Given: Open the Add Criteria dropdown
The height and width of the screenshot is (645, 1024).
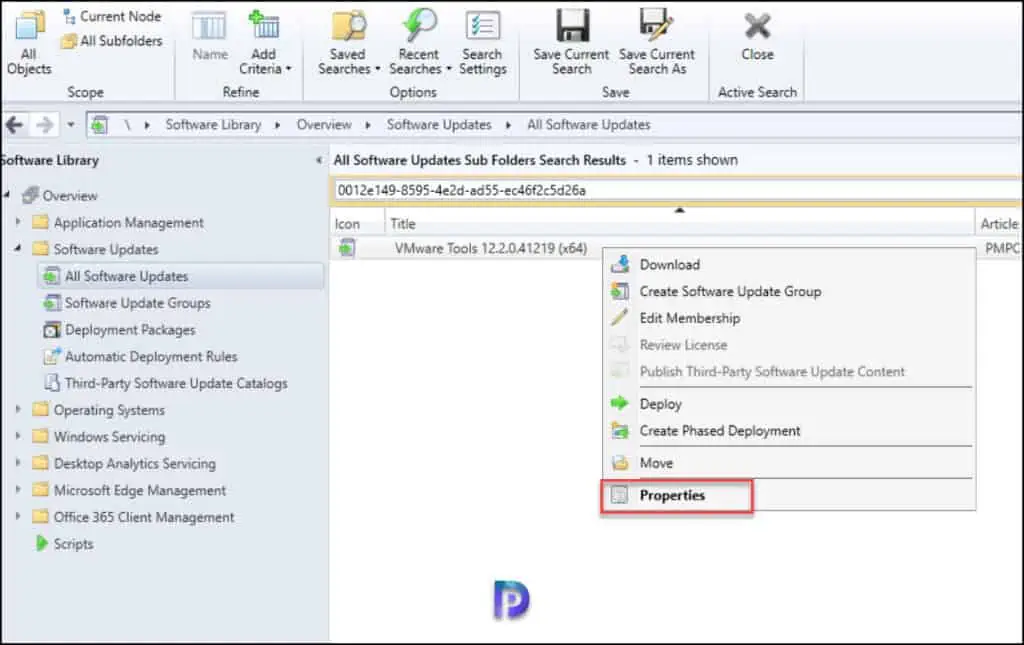Looking at the screenshot, I should point(264,43).
